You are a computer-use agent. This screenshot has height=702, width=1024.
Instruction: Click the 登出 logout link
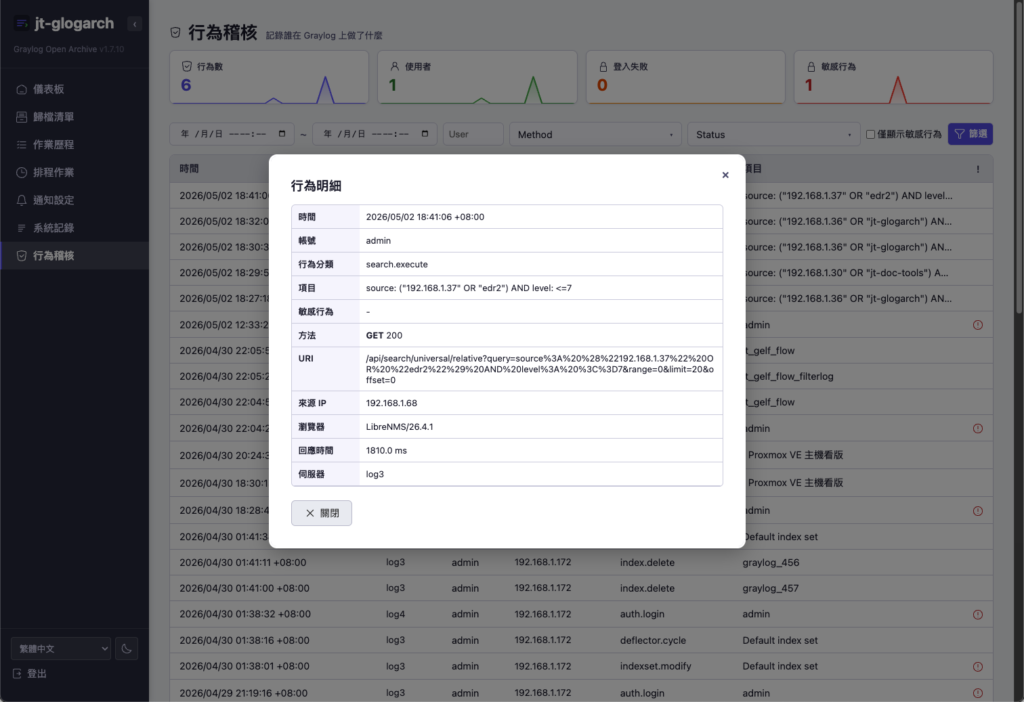click(30, 673)
